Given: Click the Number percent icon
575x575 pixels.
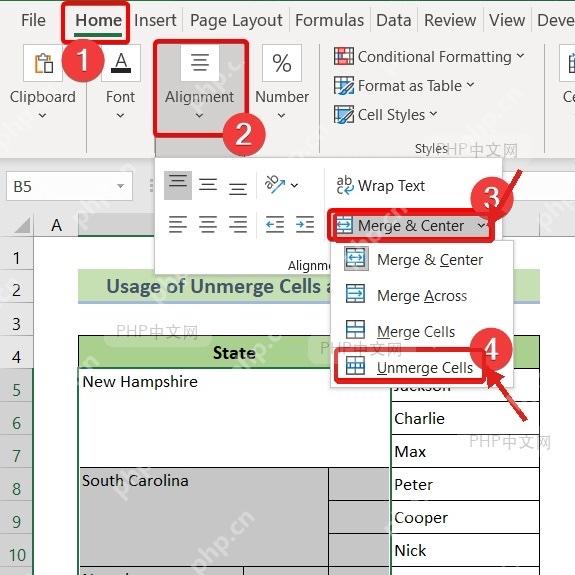Looking at the screenshot, I should (282, 63).
